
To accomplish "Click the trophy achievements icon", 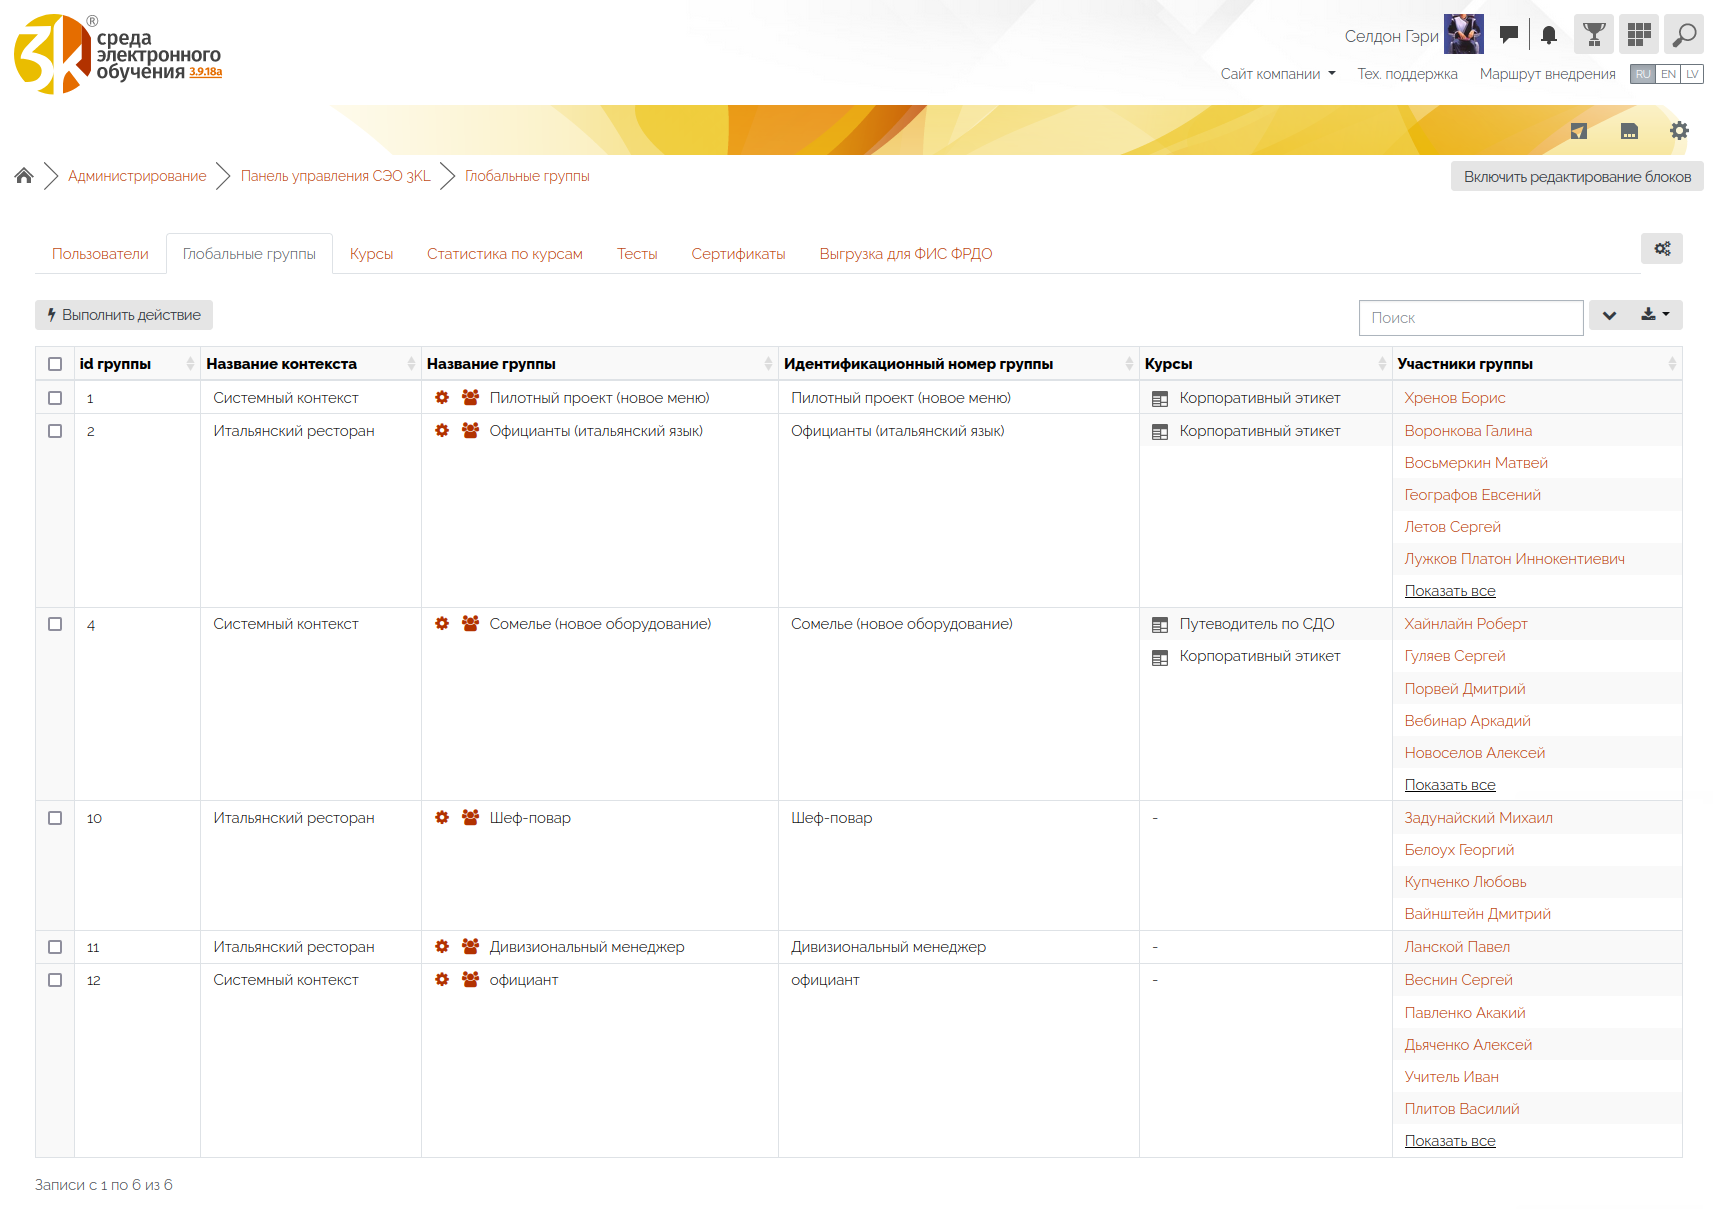I will click(1594, 35).
